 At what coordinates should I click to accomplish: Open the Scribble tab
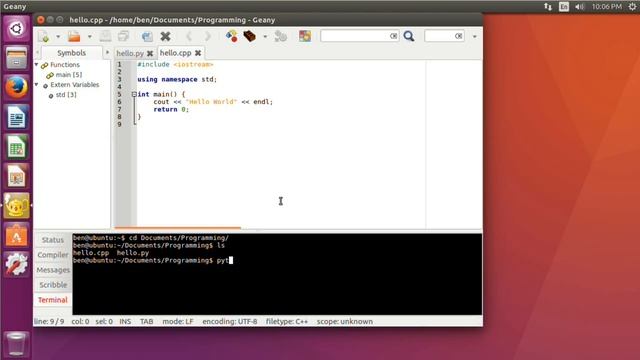(x=53, y=285)
